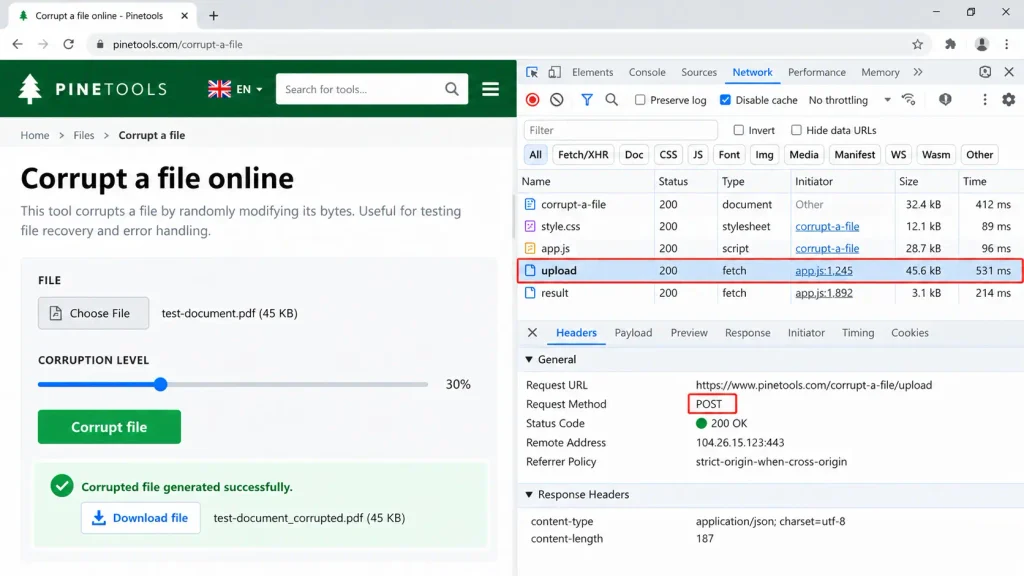
Task: Click the Choose File button
Action: tap(93, 313)
